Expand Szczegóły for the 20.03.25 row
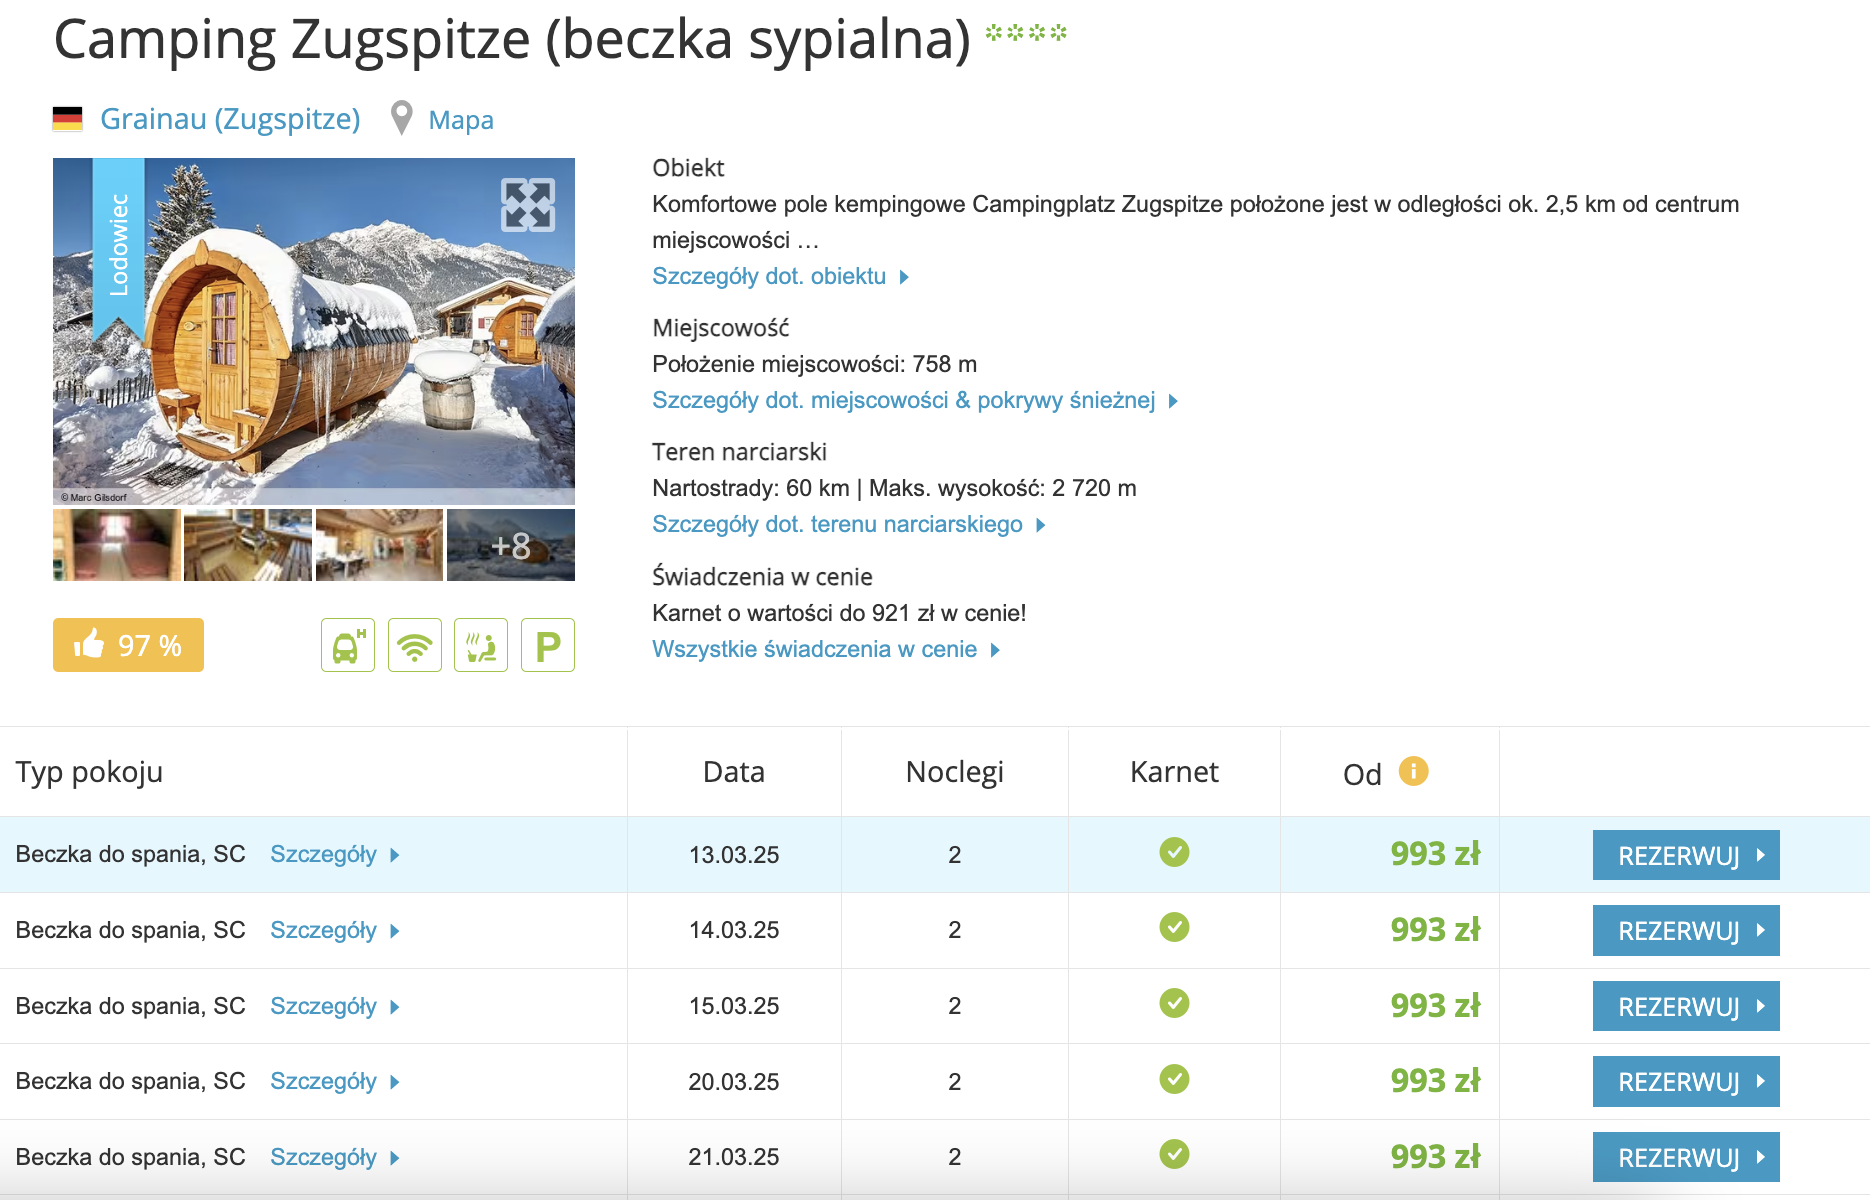Screen dimensions: 1870x1200 [x=335, y=1081]
